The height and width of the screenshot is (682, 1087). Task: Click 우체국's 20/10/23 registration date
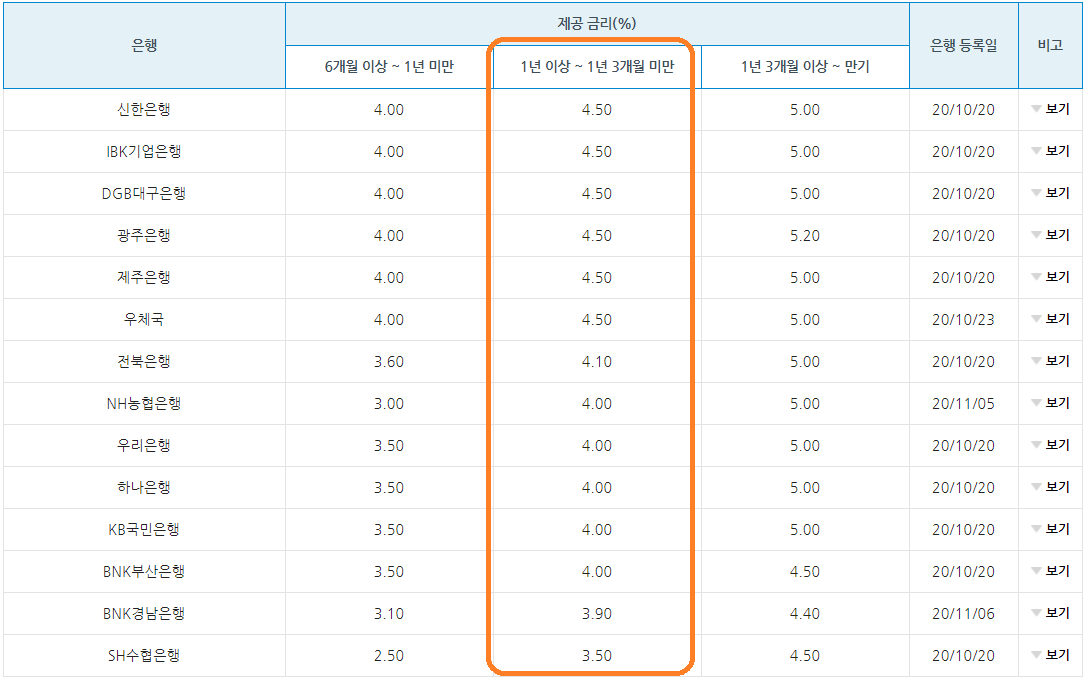(x=964, y=320)
